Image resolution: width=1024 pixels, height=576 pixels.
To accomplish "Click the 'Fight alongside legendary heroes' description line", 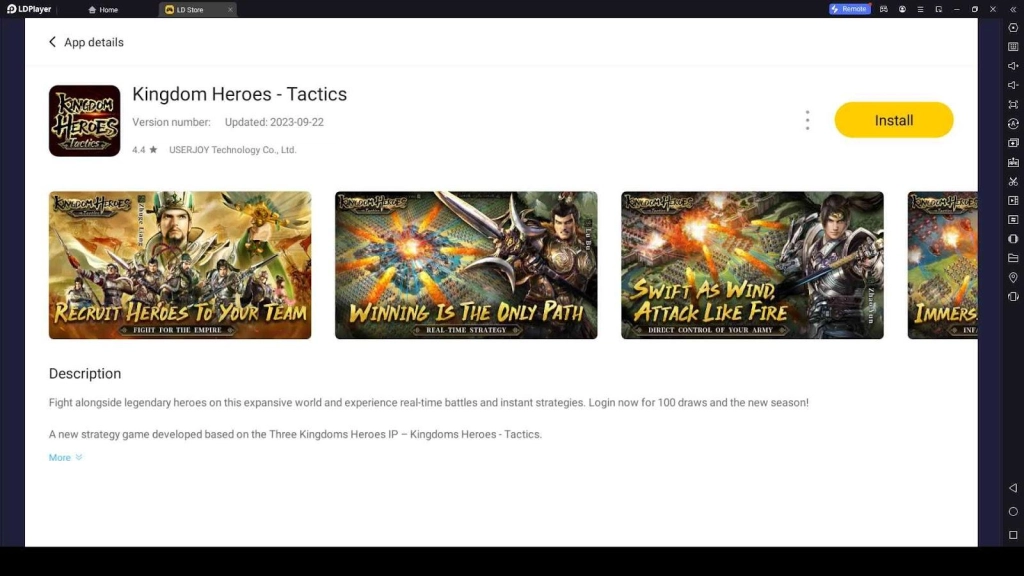I will point(428,402).
